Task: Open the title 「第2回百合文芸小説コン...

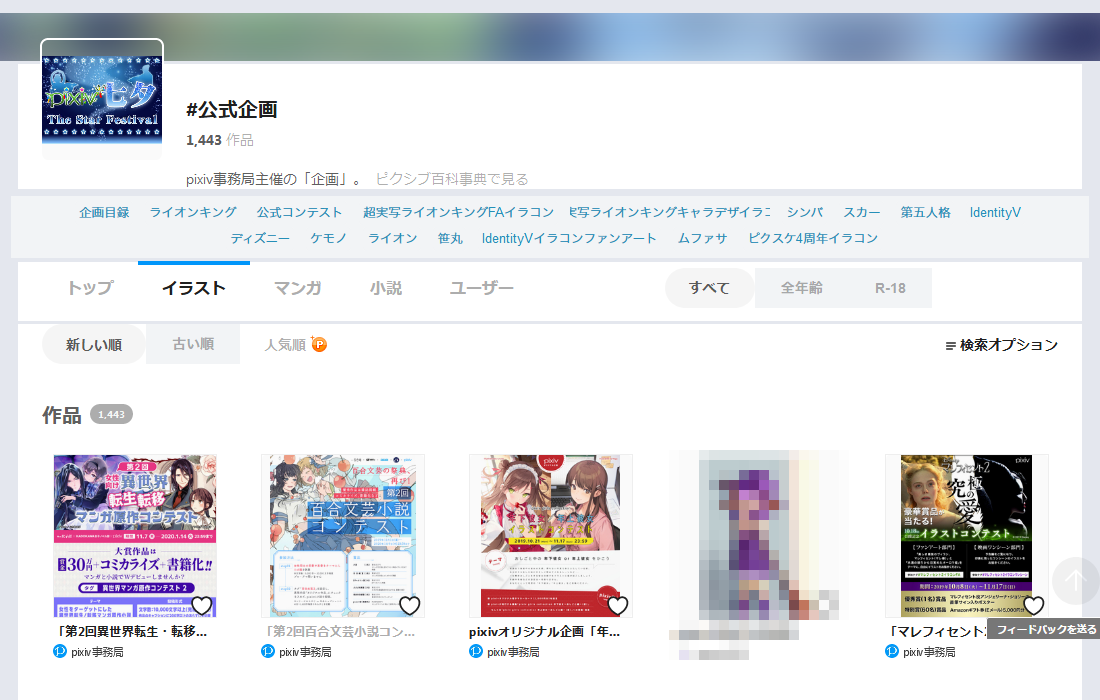Action: click(x=339, y=631)
